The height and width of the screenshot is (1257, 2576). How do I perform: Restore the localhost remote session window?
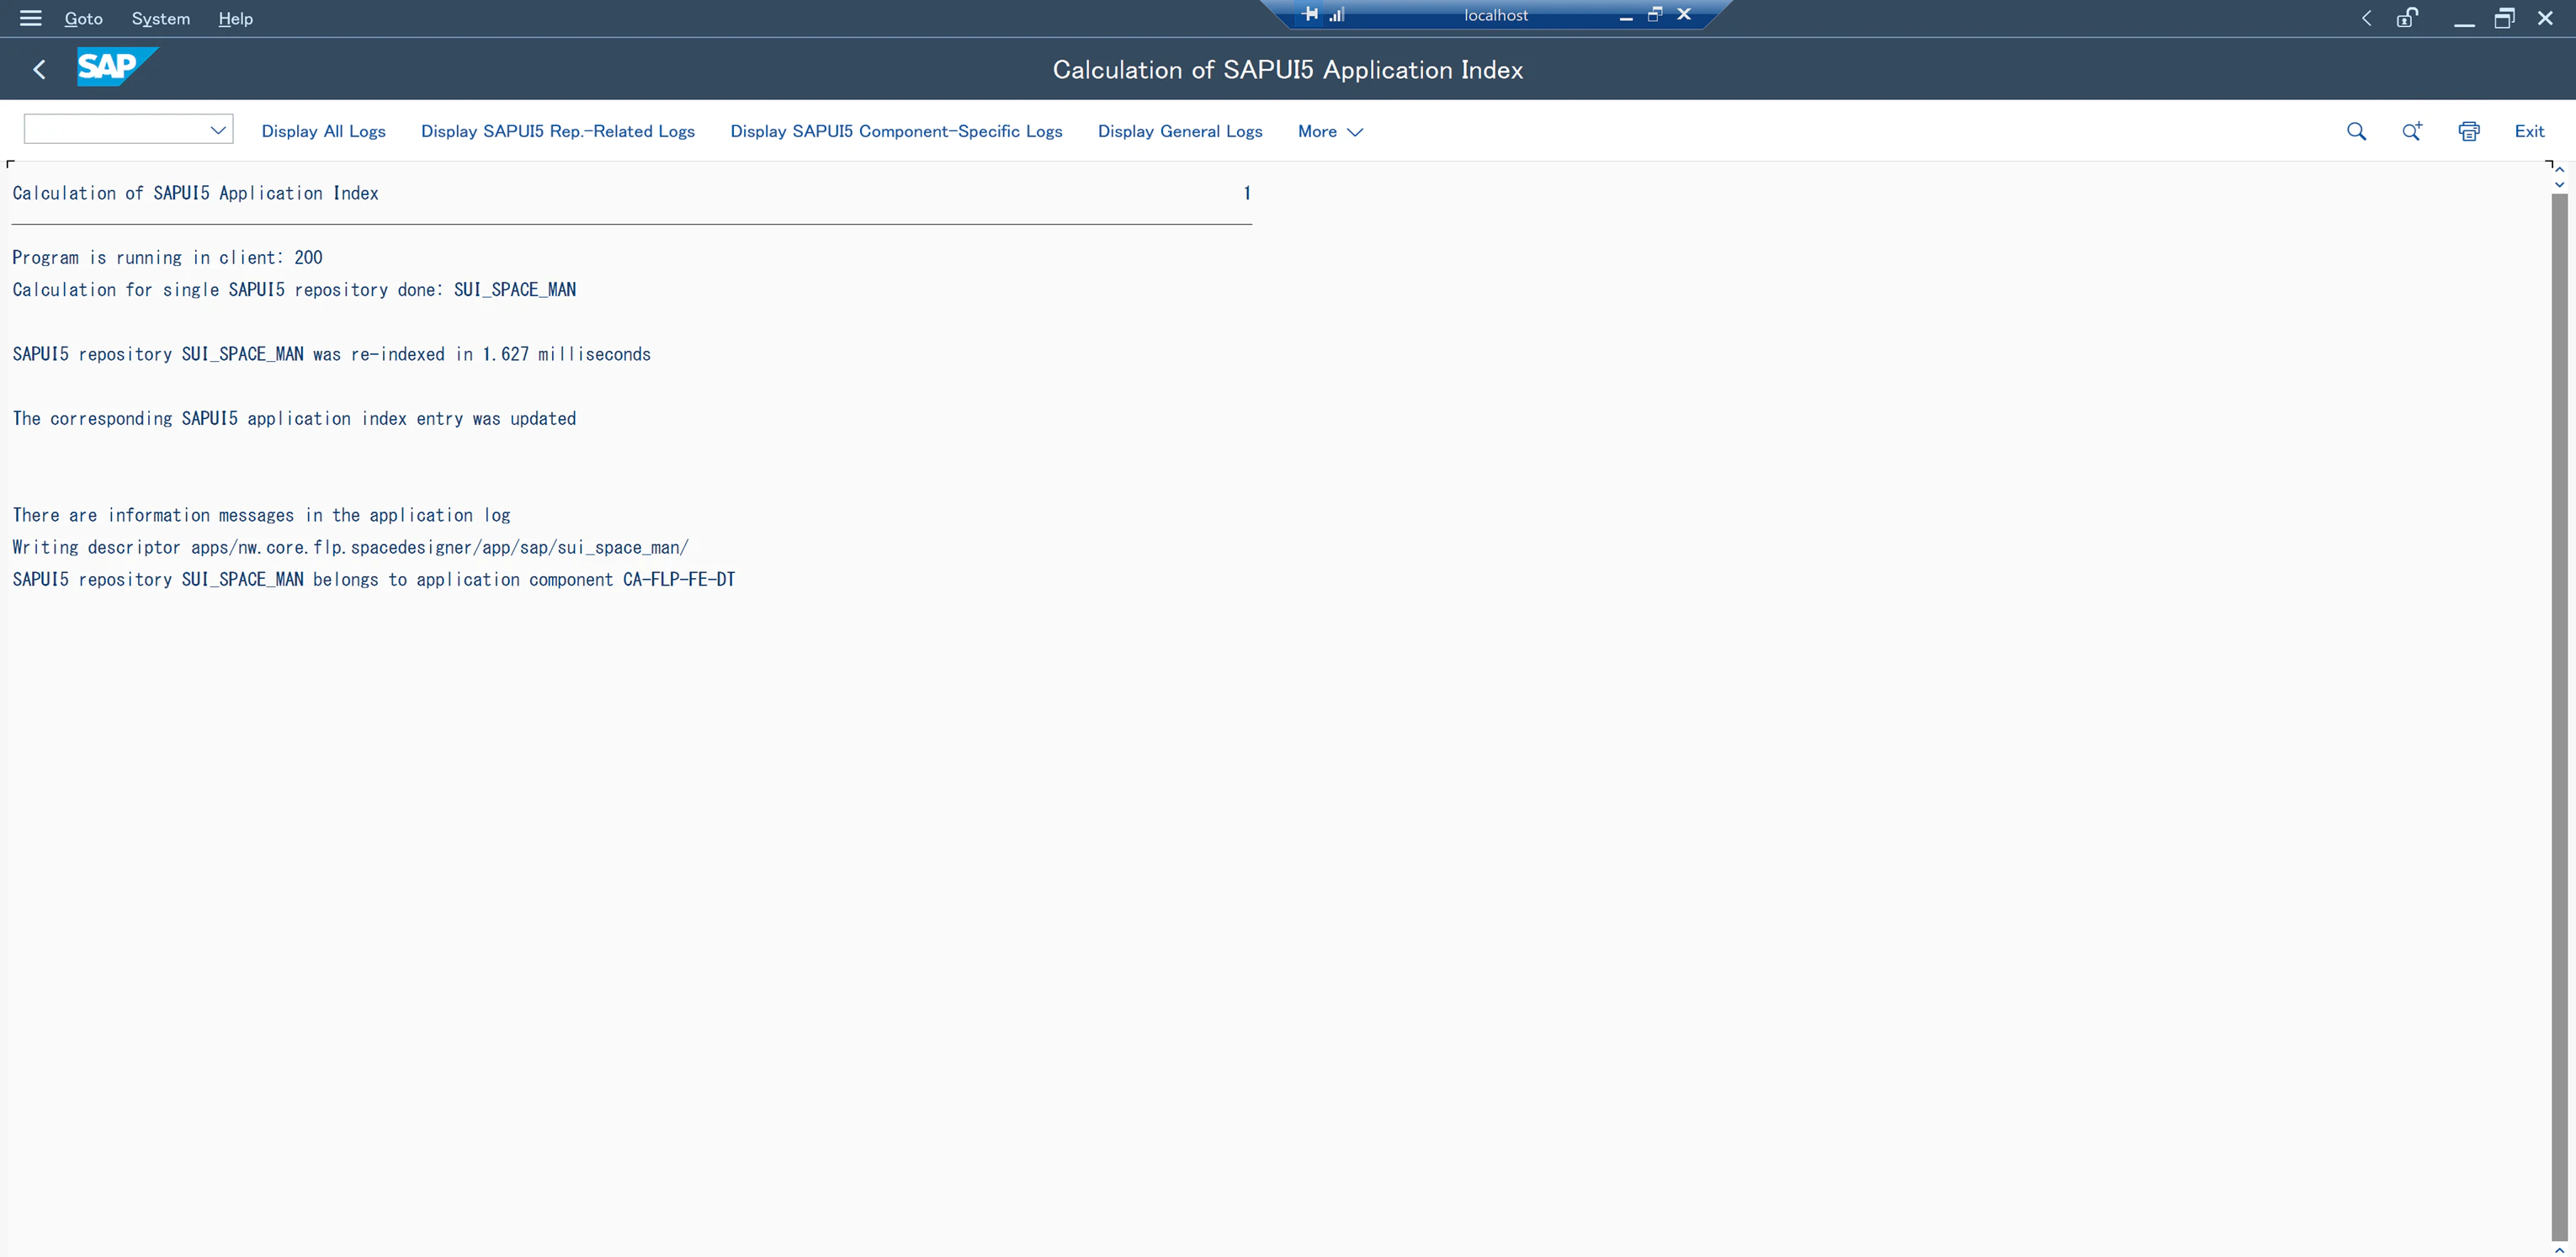click(x=1655, y=14)
